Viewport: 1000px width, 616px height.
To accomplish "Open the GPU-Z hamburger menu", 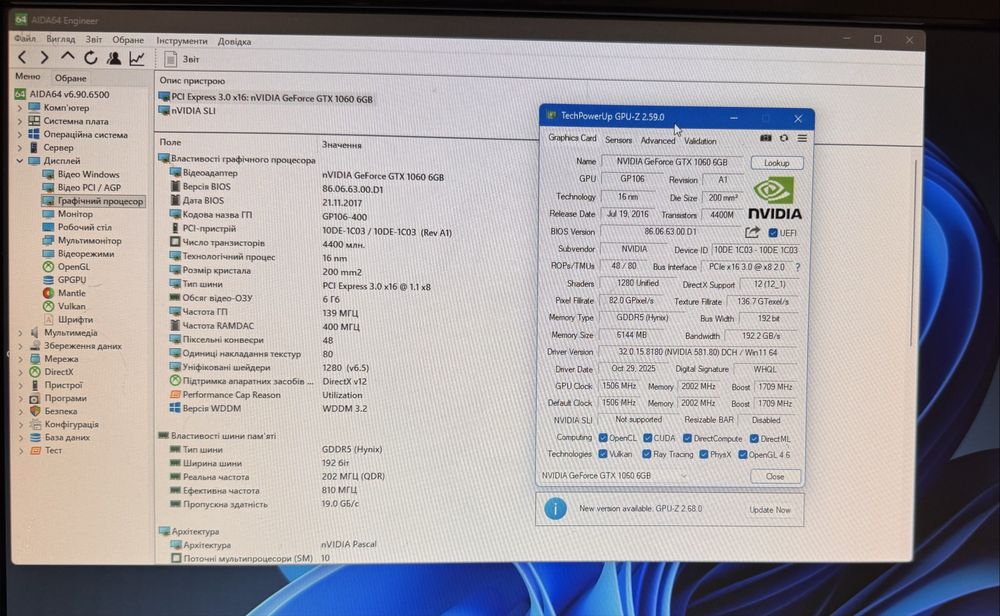I will click(802, 138).
